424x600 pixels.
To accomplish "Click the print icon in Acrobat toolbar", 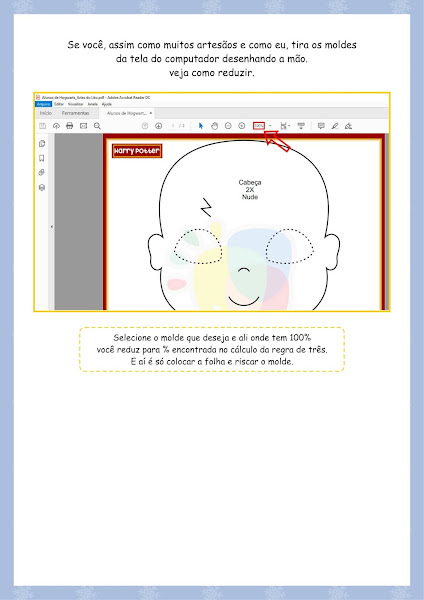I will [70, 126].
